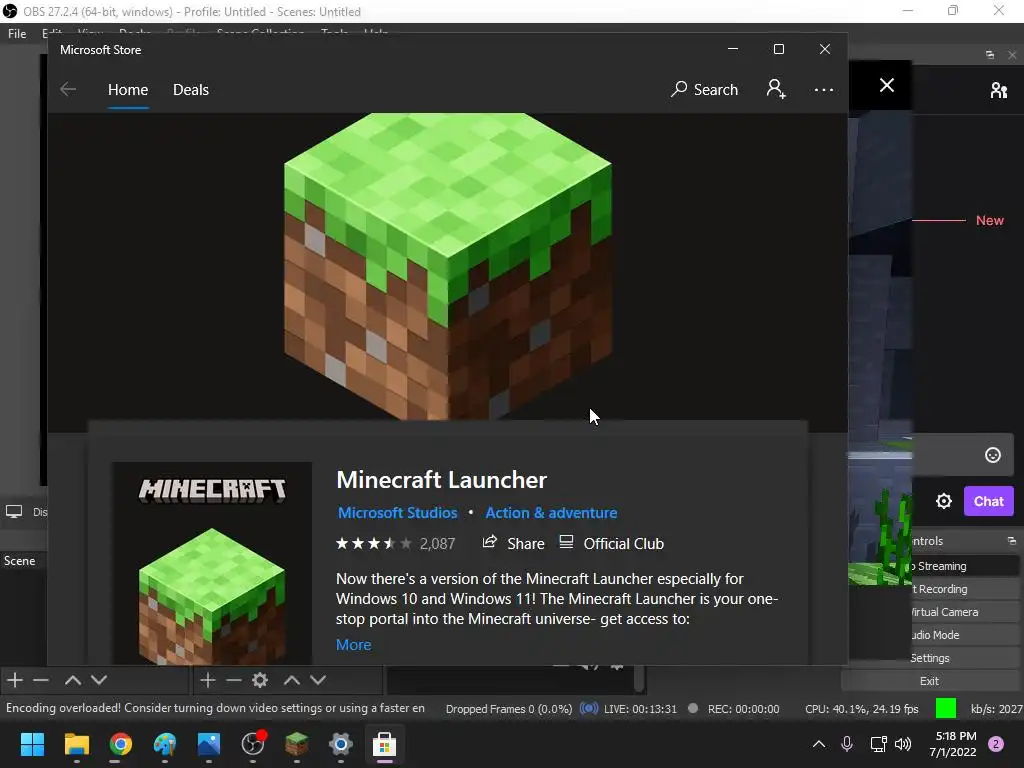Select the Scene entry in the Scenes list

pos(22,561)
